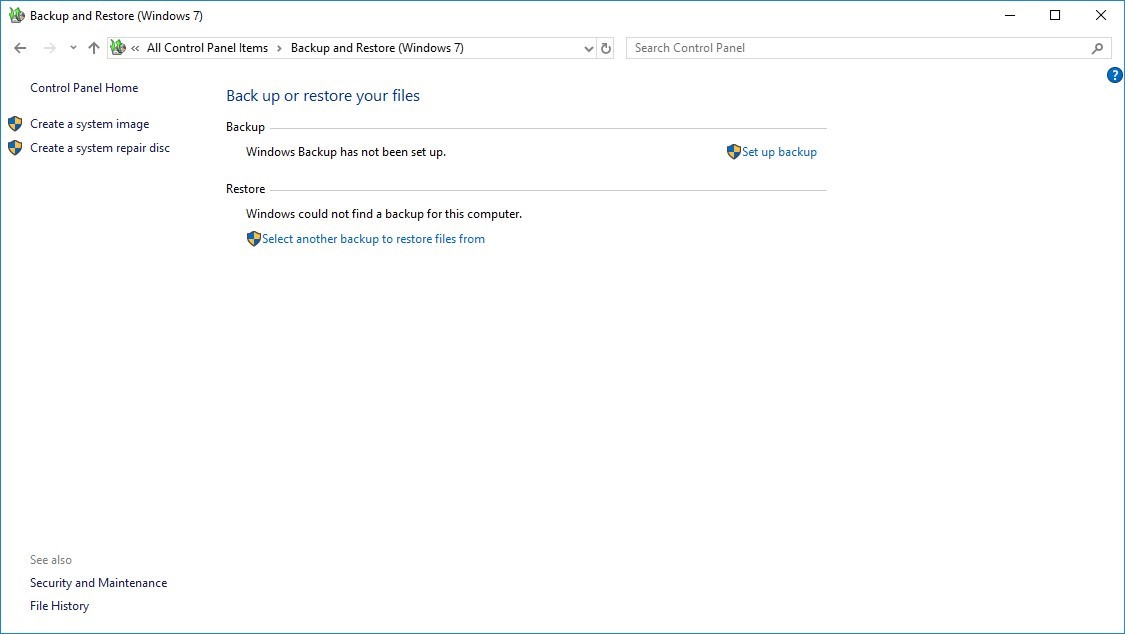The height and width of the screenshot is (634, 1125).
Task: Maximize the Backup and Restore window
Action: (x=1055, y=15)
